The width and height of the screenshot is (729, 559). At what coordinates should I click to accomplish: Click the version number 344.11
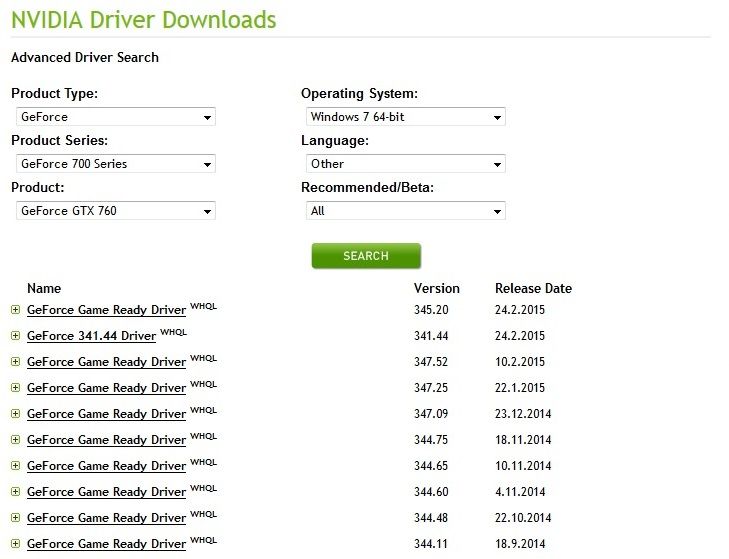tap(431, 545)
